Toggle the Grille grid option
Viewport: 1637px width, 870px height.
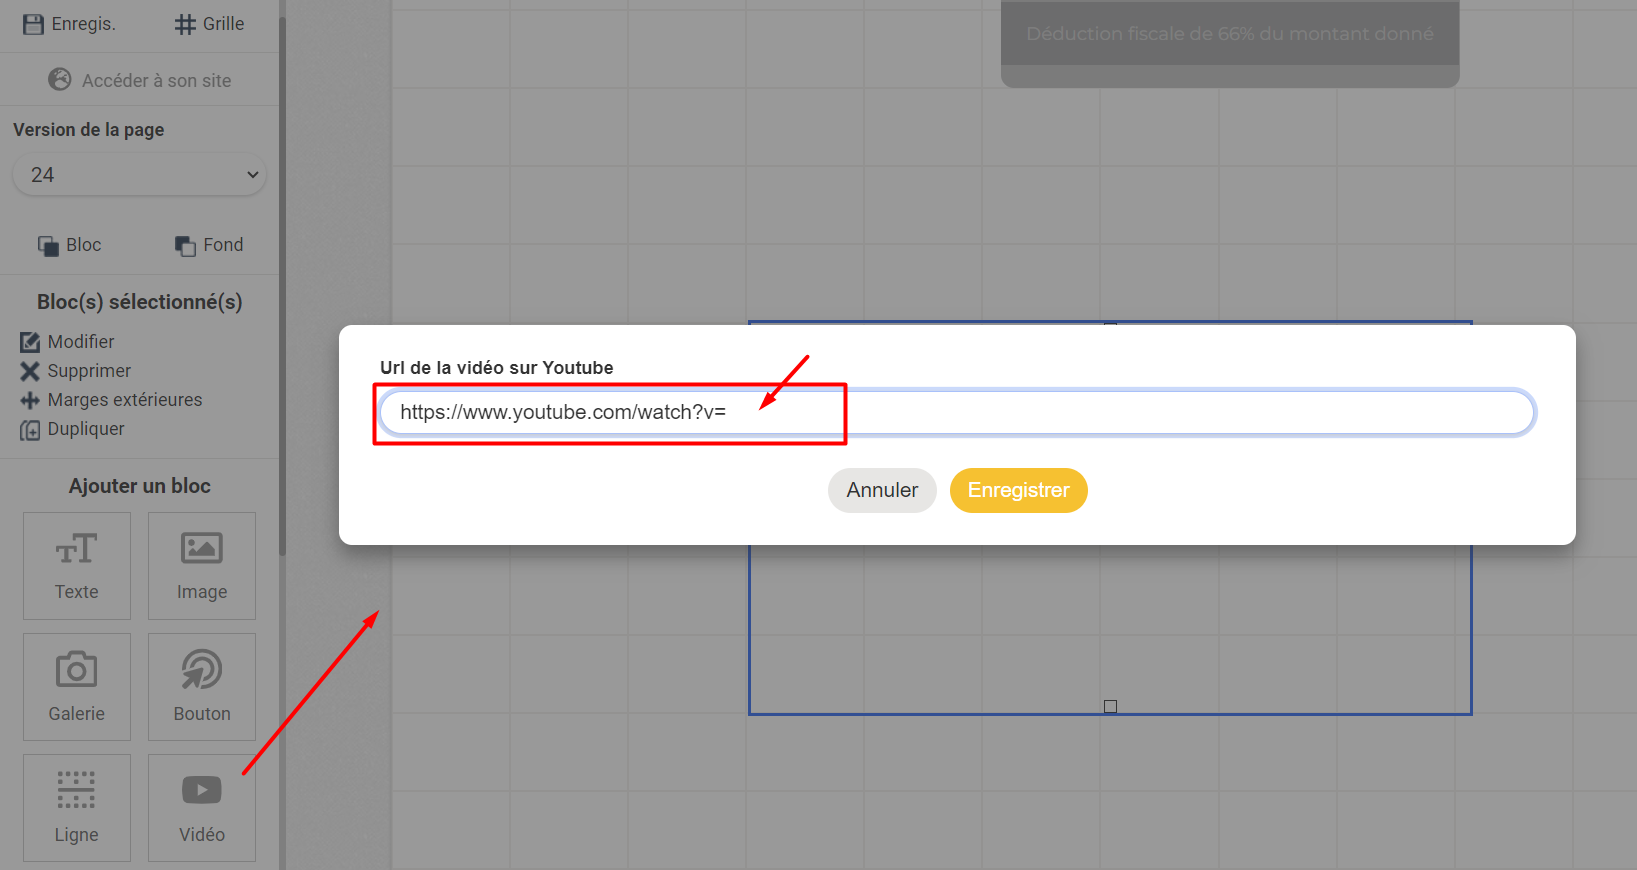[209, 24]
